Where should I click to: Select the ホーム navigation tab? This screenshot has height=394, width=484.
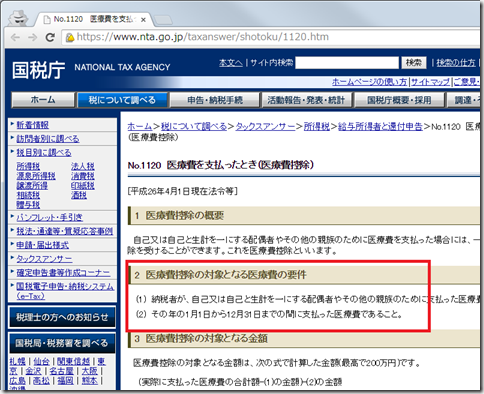coord(43,100)
